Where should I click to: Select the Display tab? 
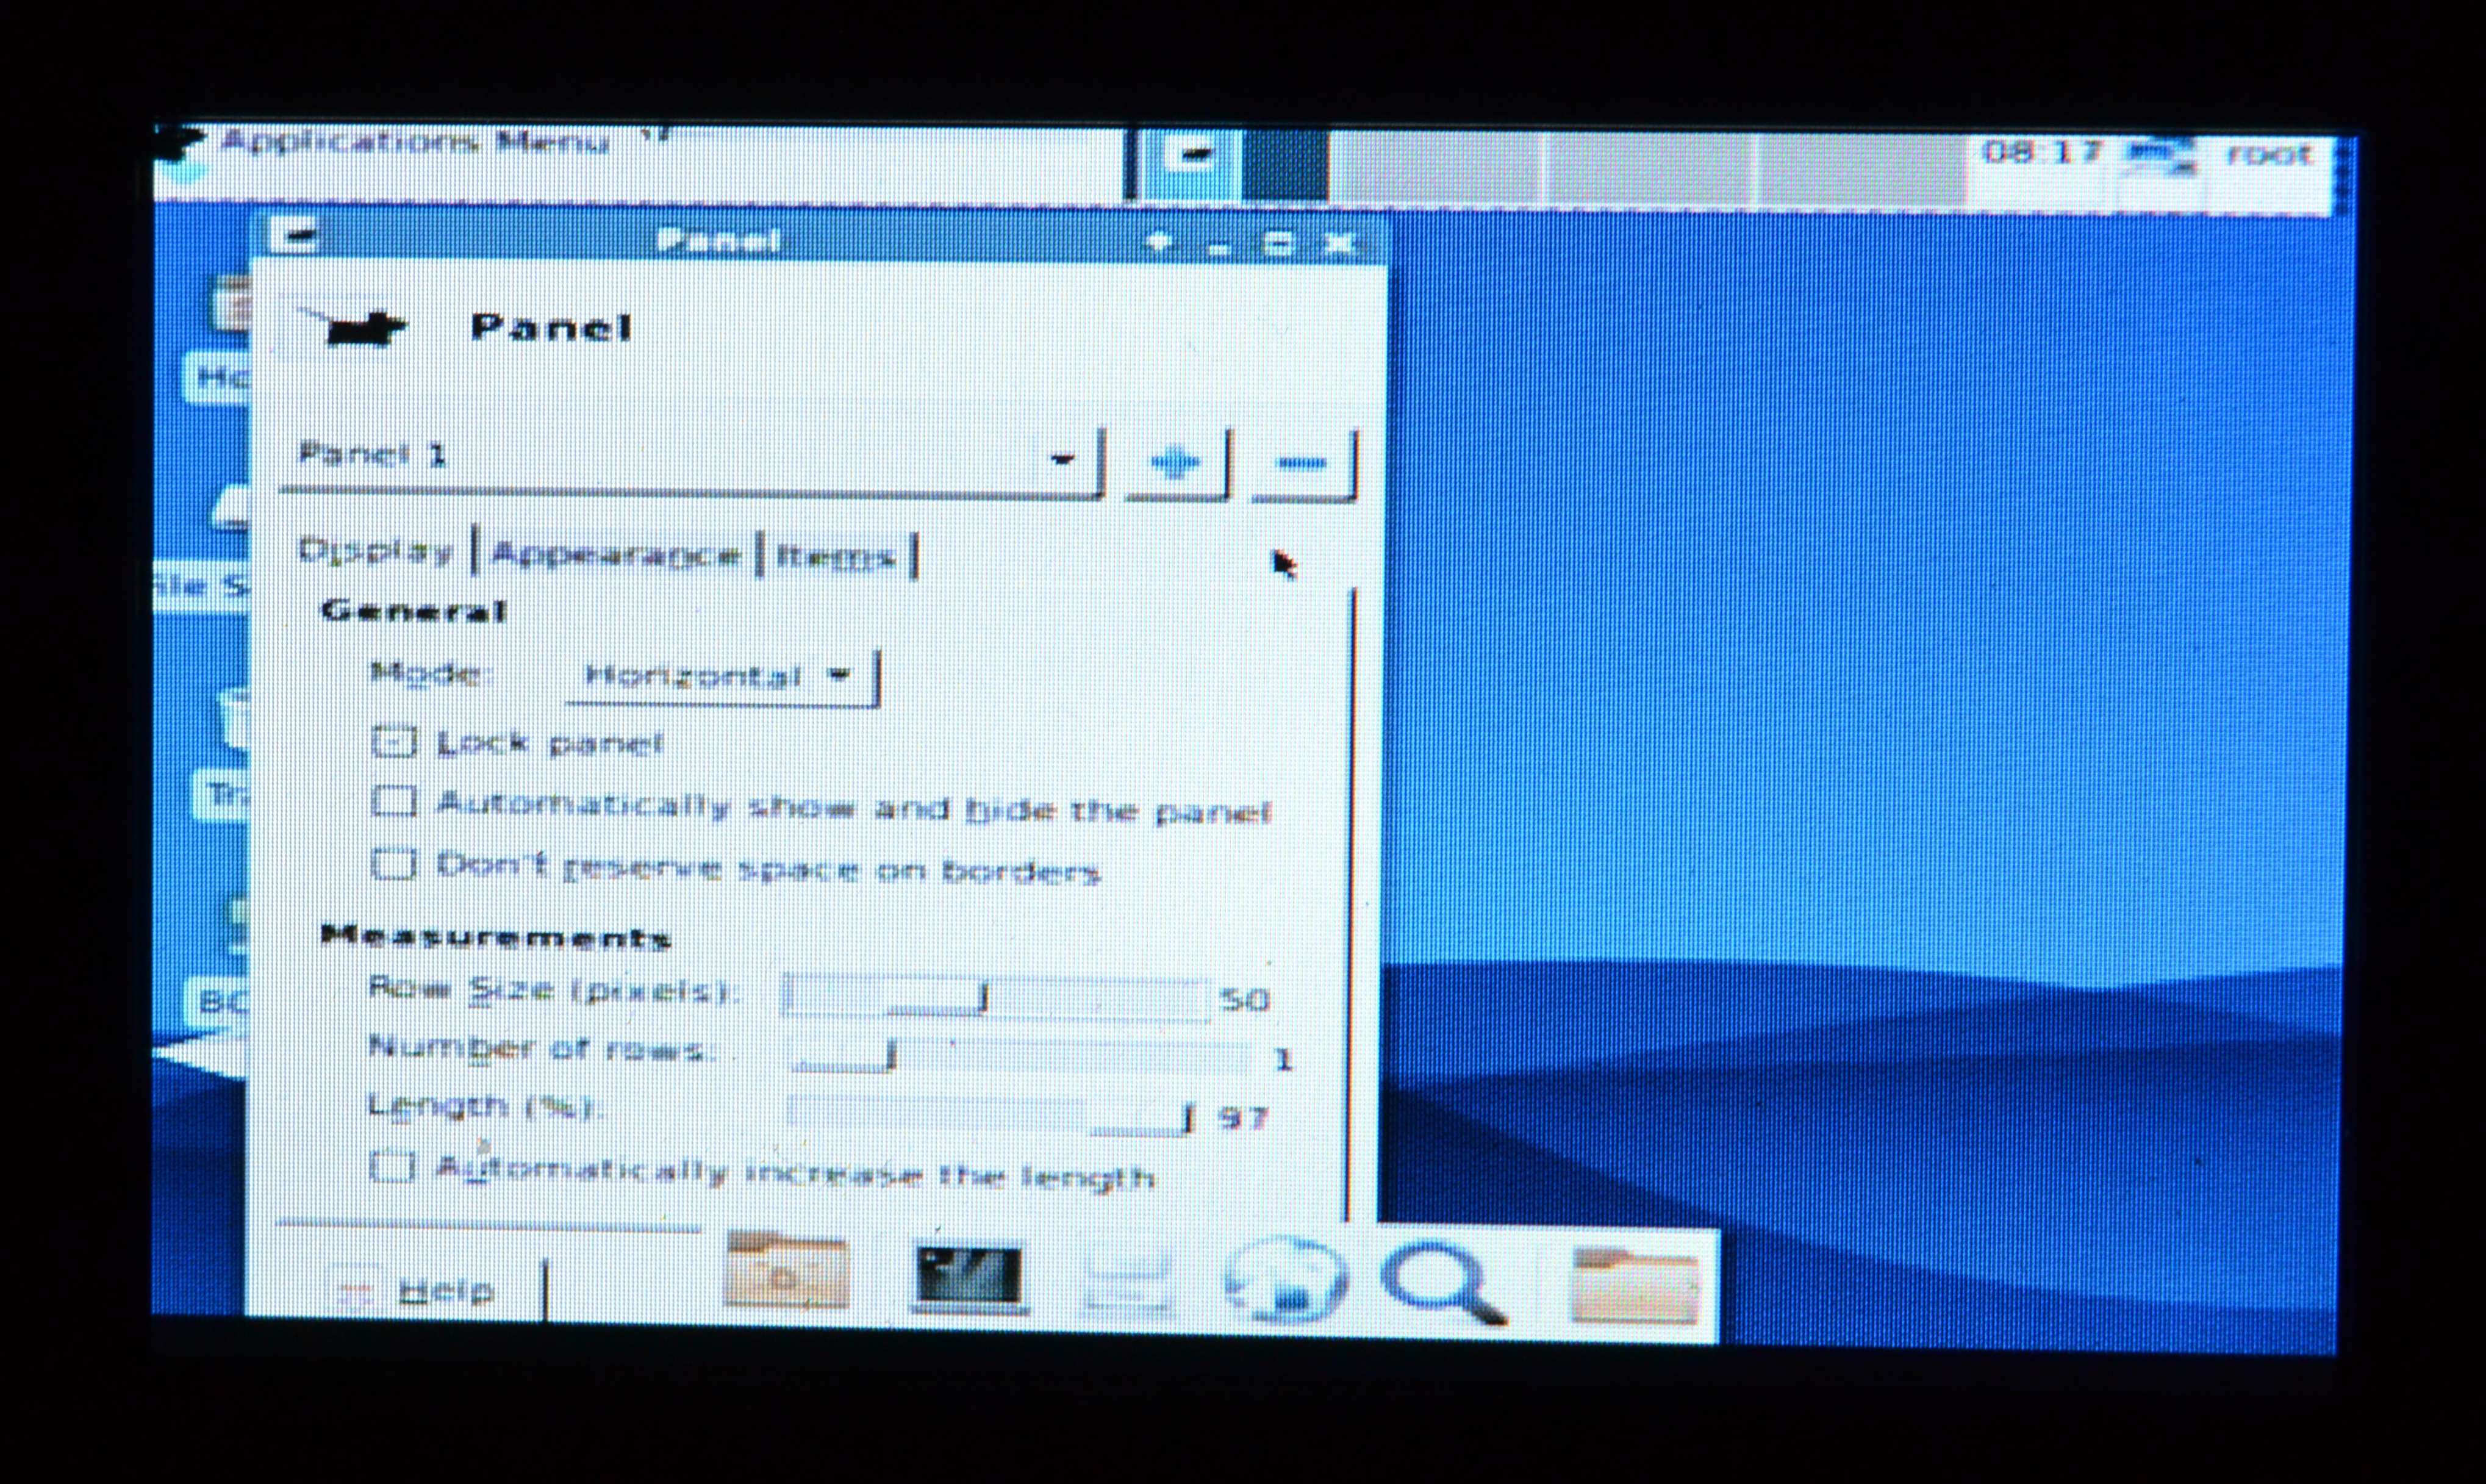pyautogui.click(x=376, y=552)
